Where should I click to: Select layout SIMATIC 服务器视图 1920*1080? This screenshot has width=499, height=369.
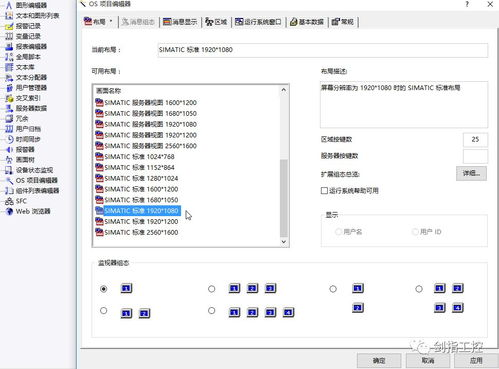click(x=146, y=124)
